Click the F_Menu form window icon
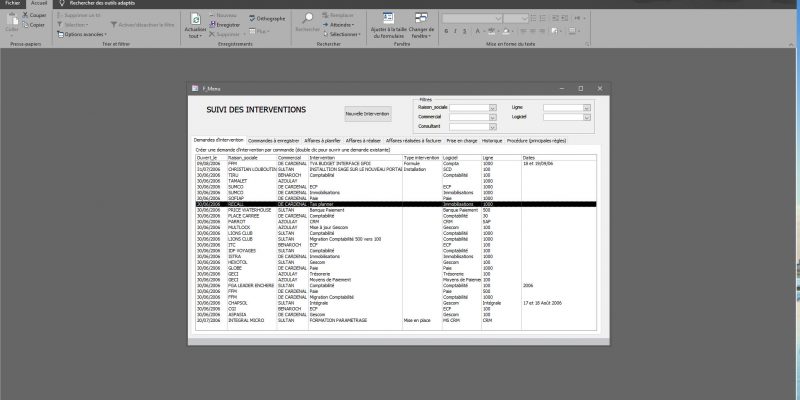 [195, 88]
